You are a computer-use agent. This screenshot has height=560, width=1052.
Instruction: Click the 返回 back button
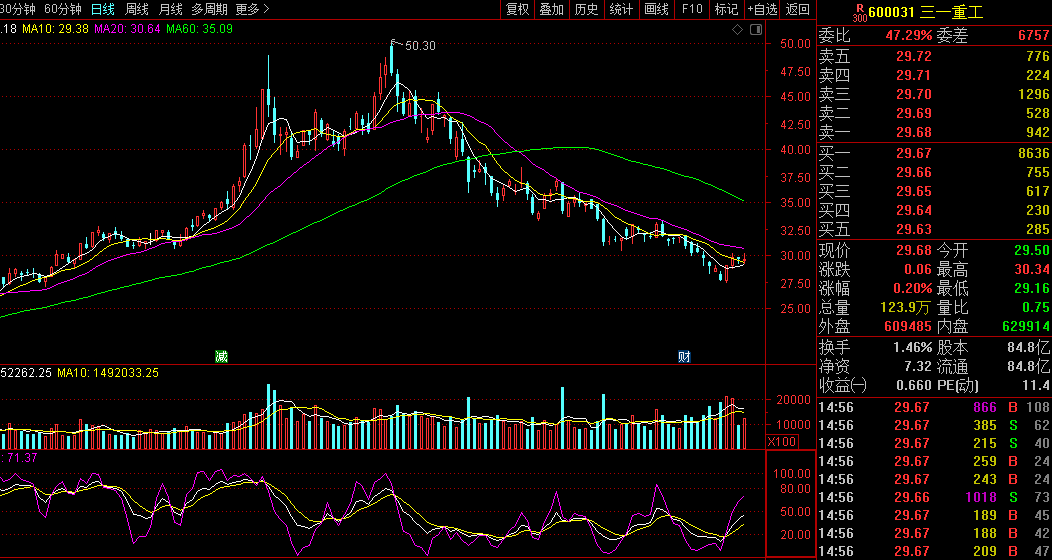coord(798,10)
